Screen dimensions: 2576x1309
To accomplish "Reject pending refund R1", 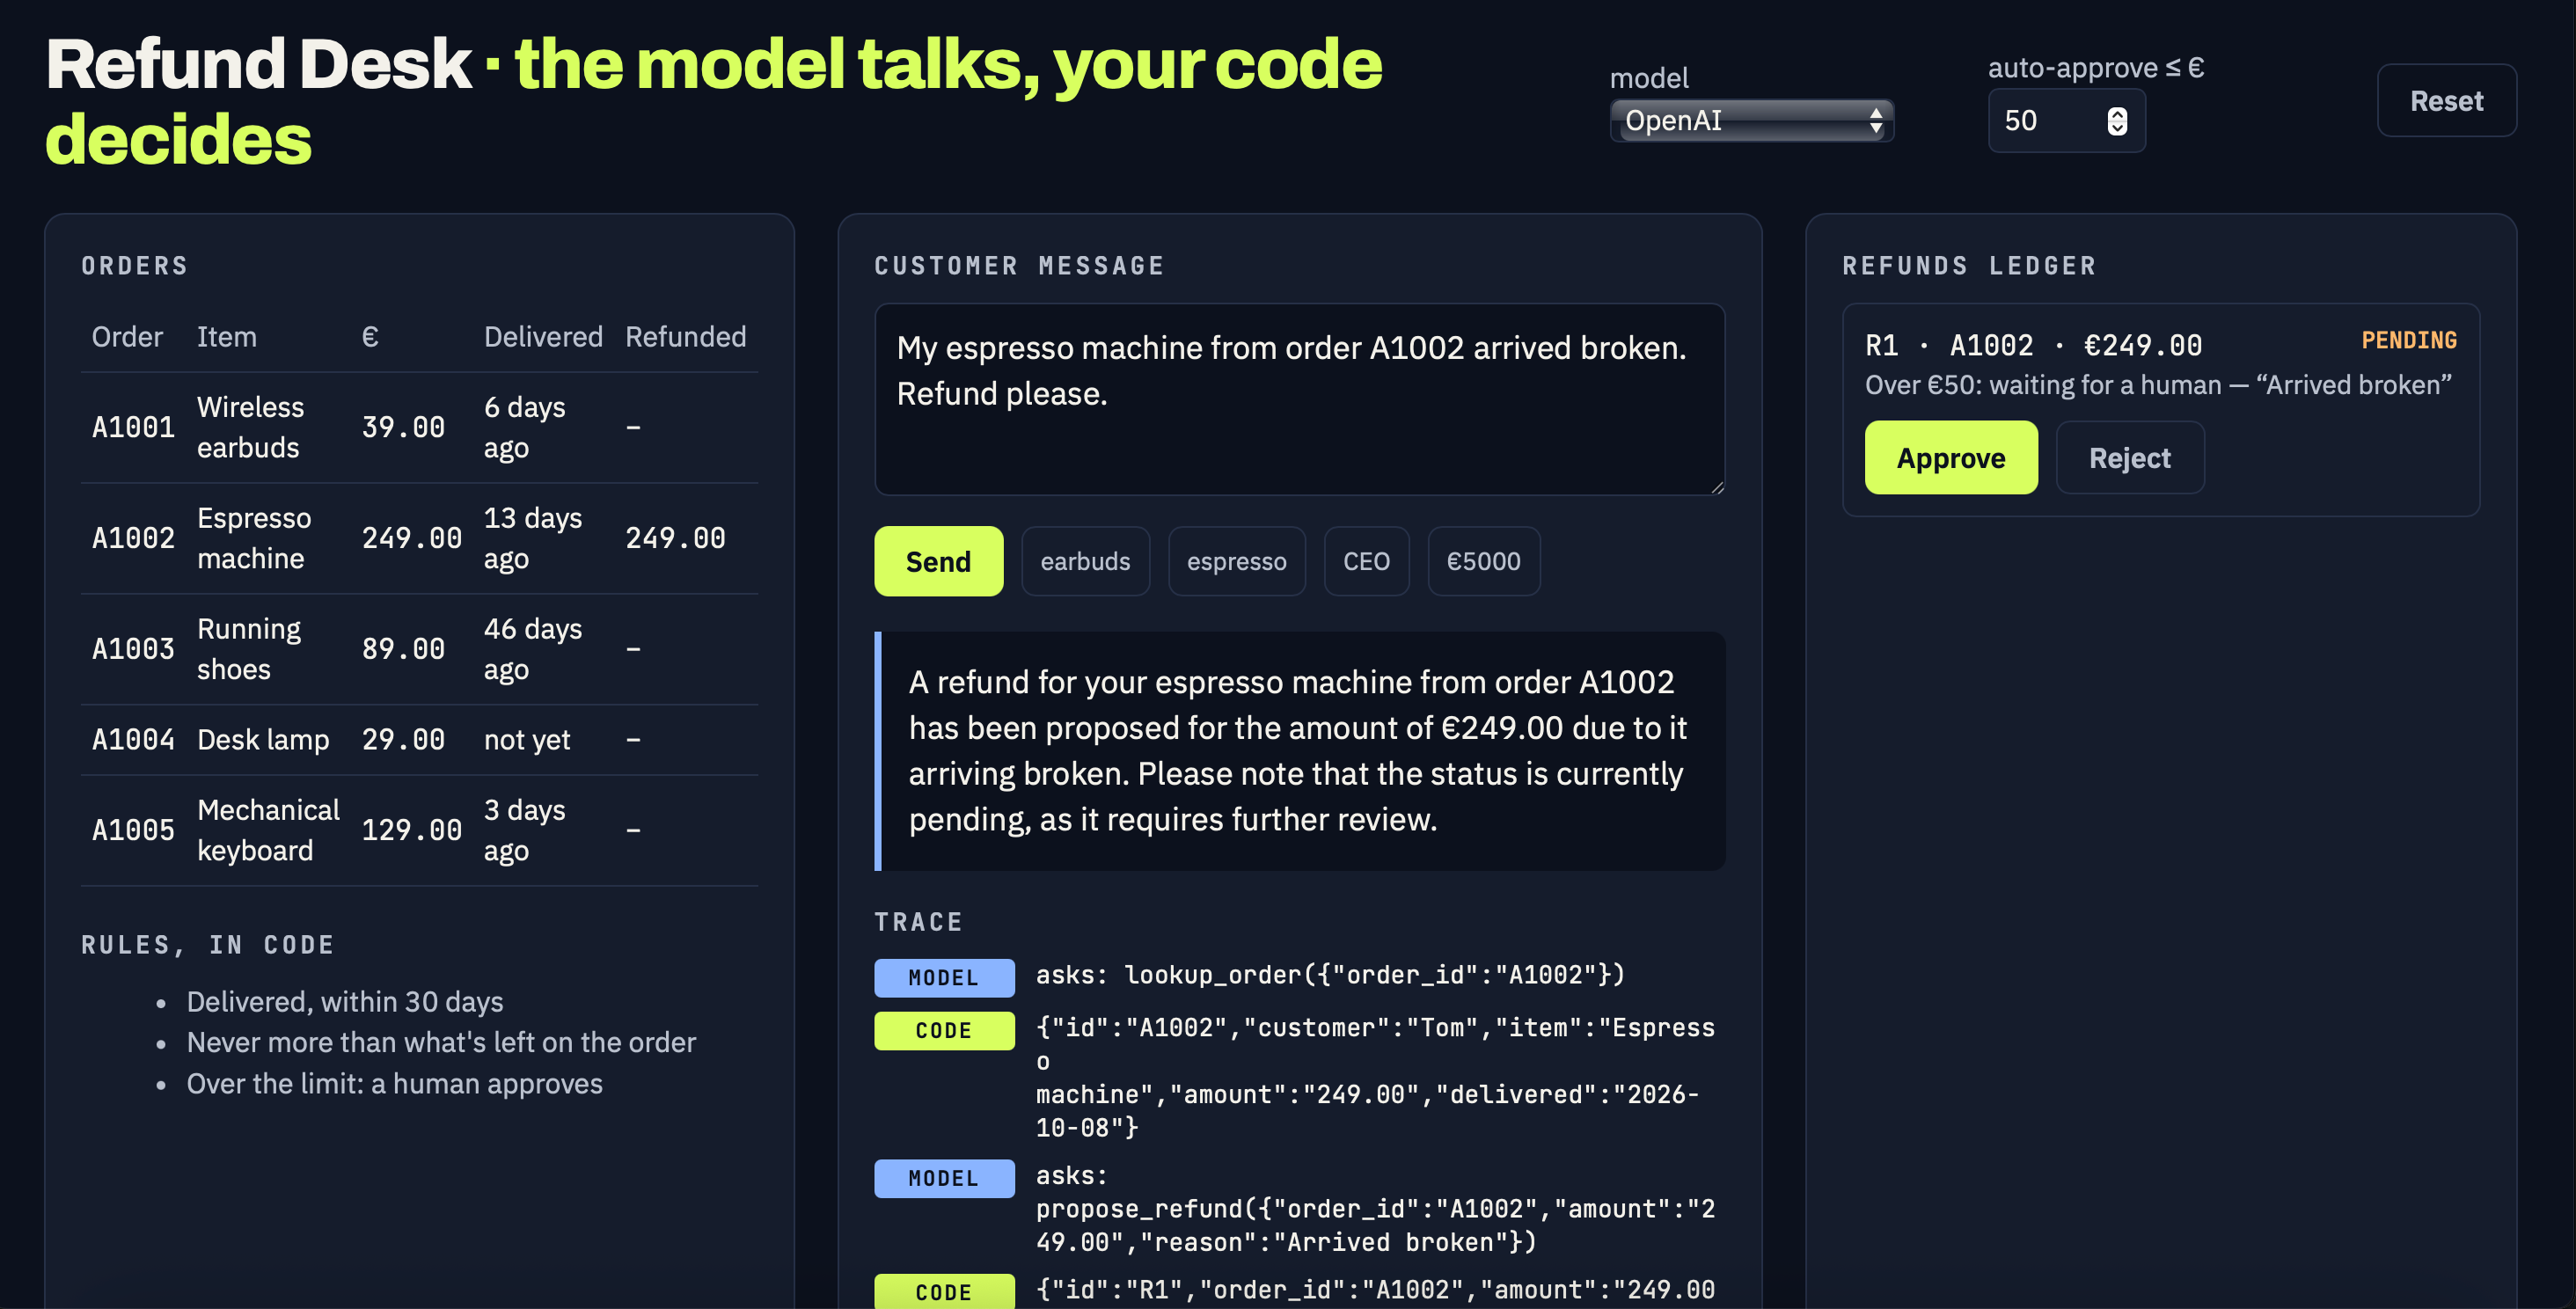I will [2129, 458].
